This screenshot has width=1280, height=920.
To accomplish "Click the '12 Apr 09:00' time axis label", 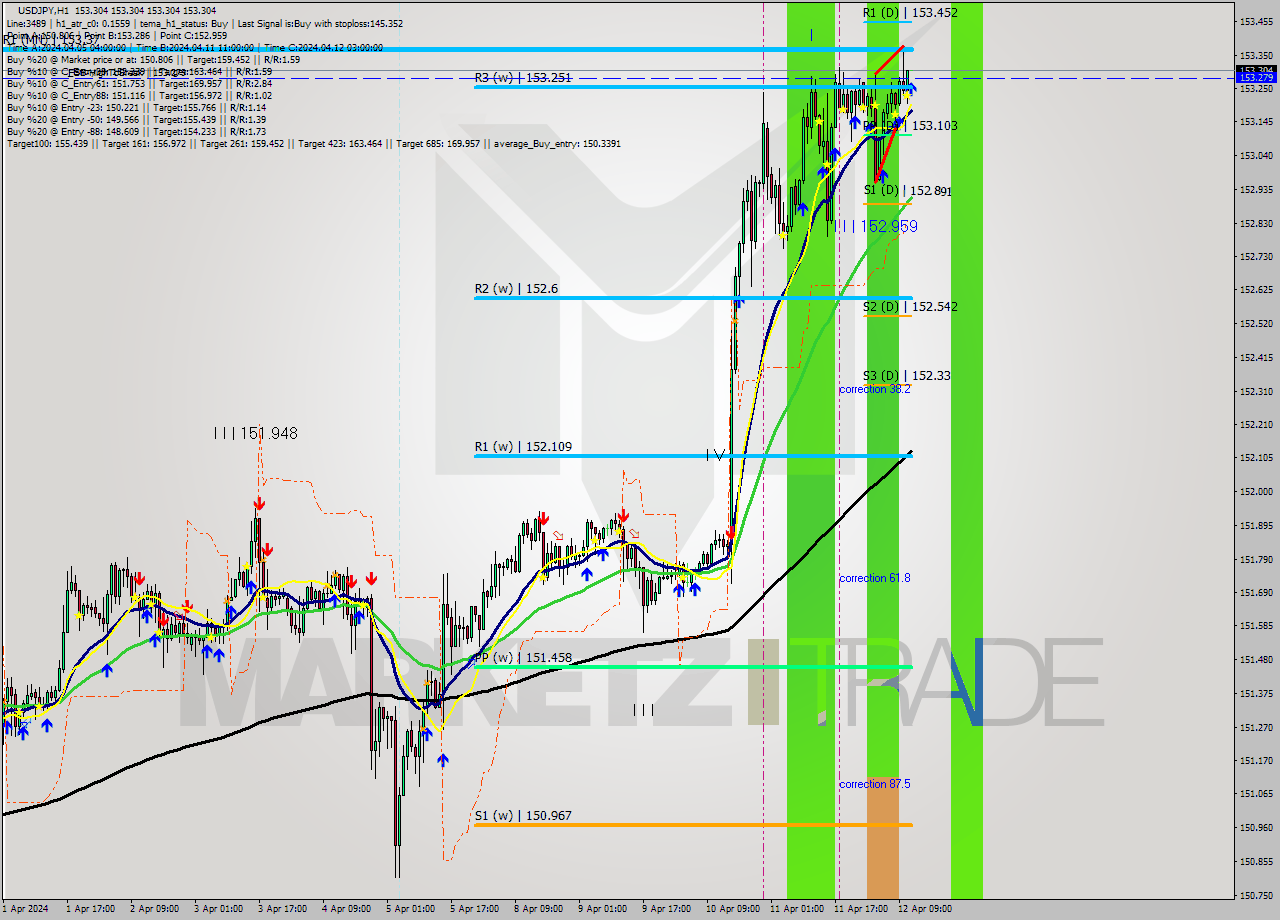I will tap(925, 909).
